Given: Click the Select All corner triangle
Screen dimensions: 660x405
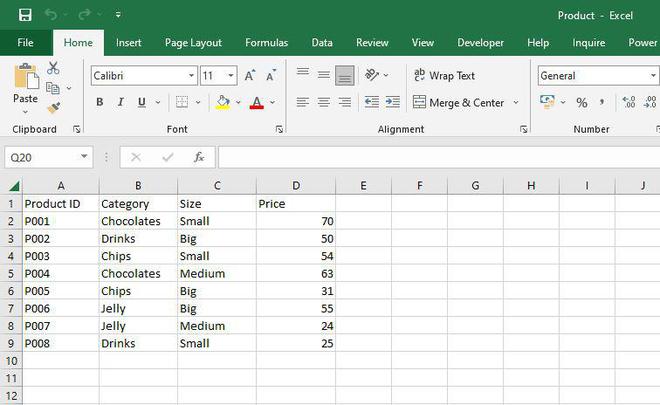Looking at the screenshot, I should [13, 186].
